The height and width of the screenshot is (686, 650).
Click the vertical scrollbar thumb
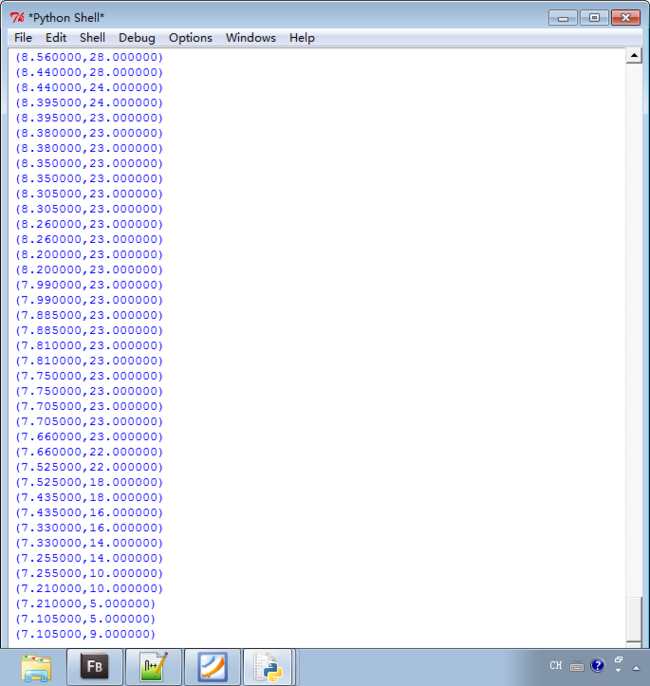(x=634, y=619)
